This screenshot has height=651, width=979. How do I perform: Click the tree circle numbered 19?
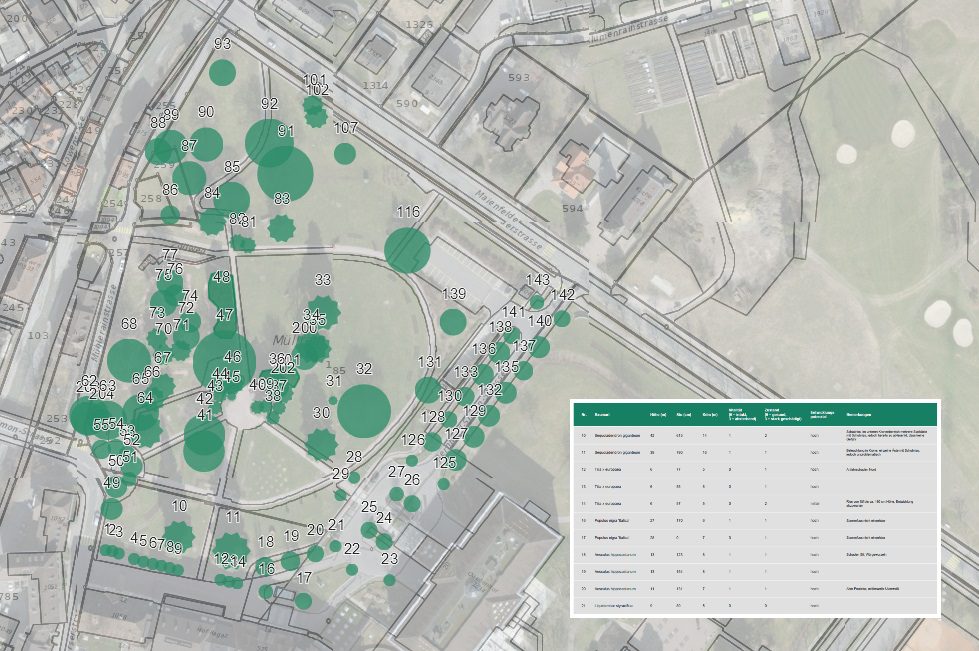coord(290,560)
